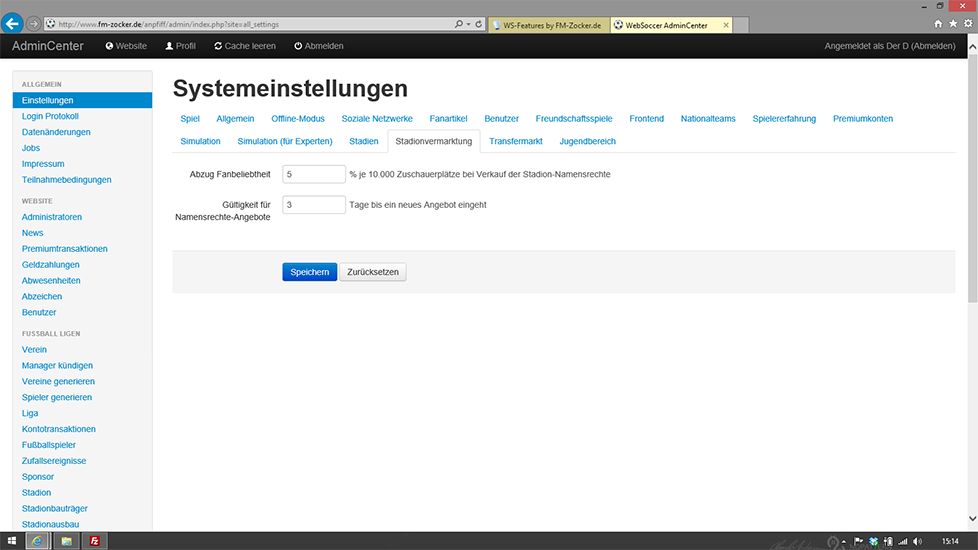
Task: Open Stadionbauträger in the sidebar
Action: 55,509
